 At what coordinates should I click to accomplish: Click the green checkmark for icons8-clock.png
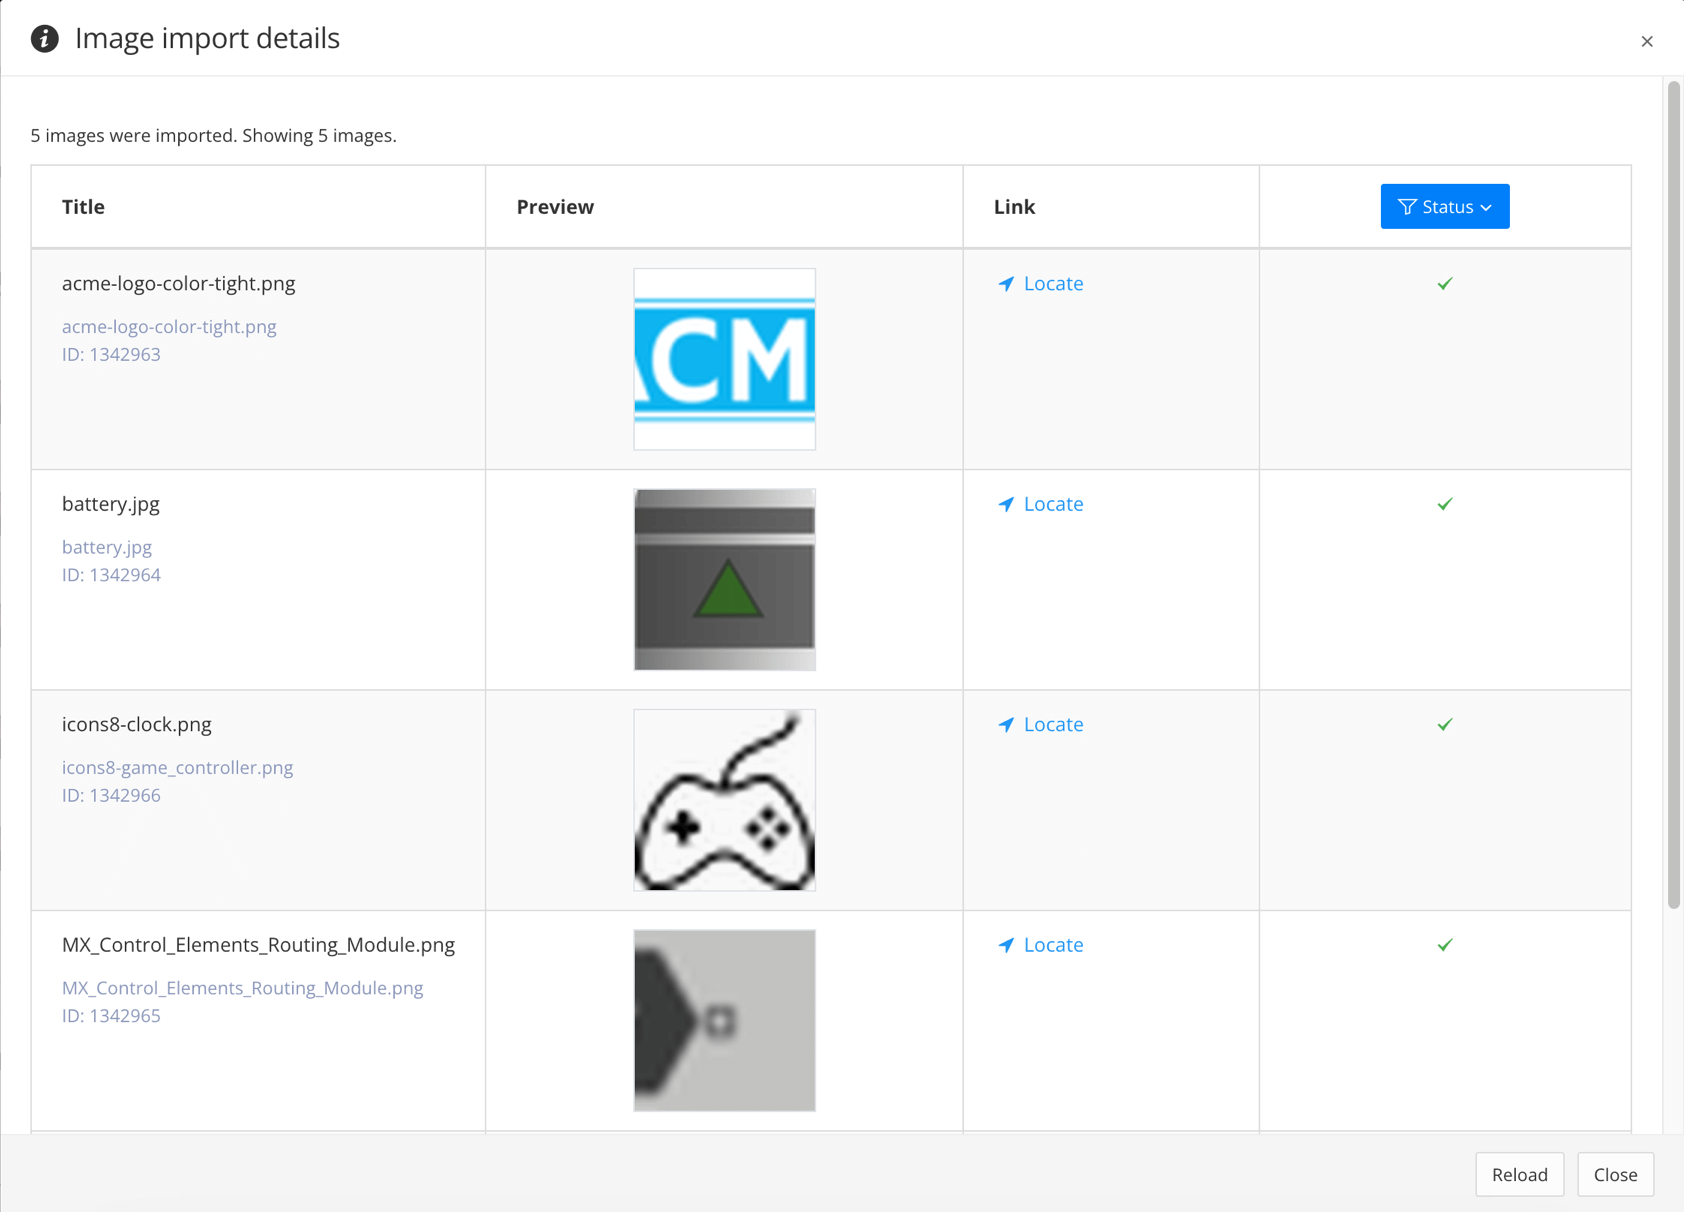[x=1444, y=723]
